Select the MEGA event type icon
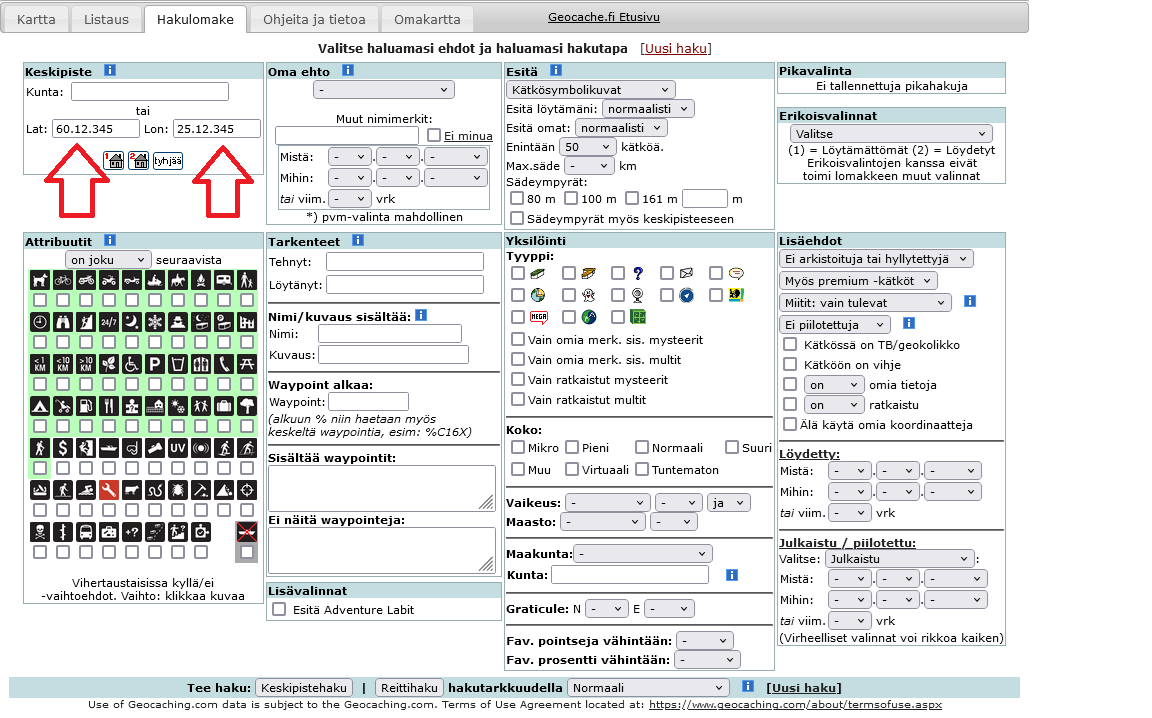The width and height of the screenshot is (1152, 718). 541,316
